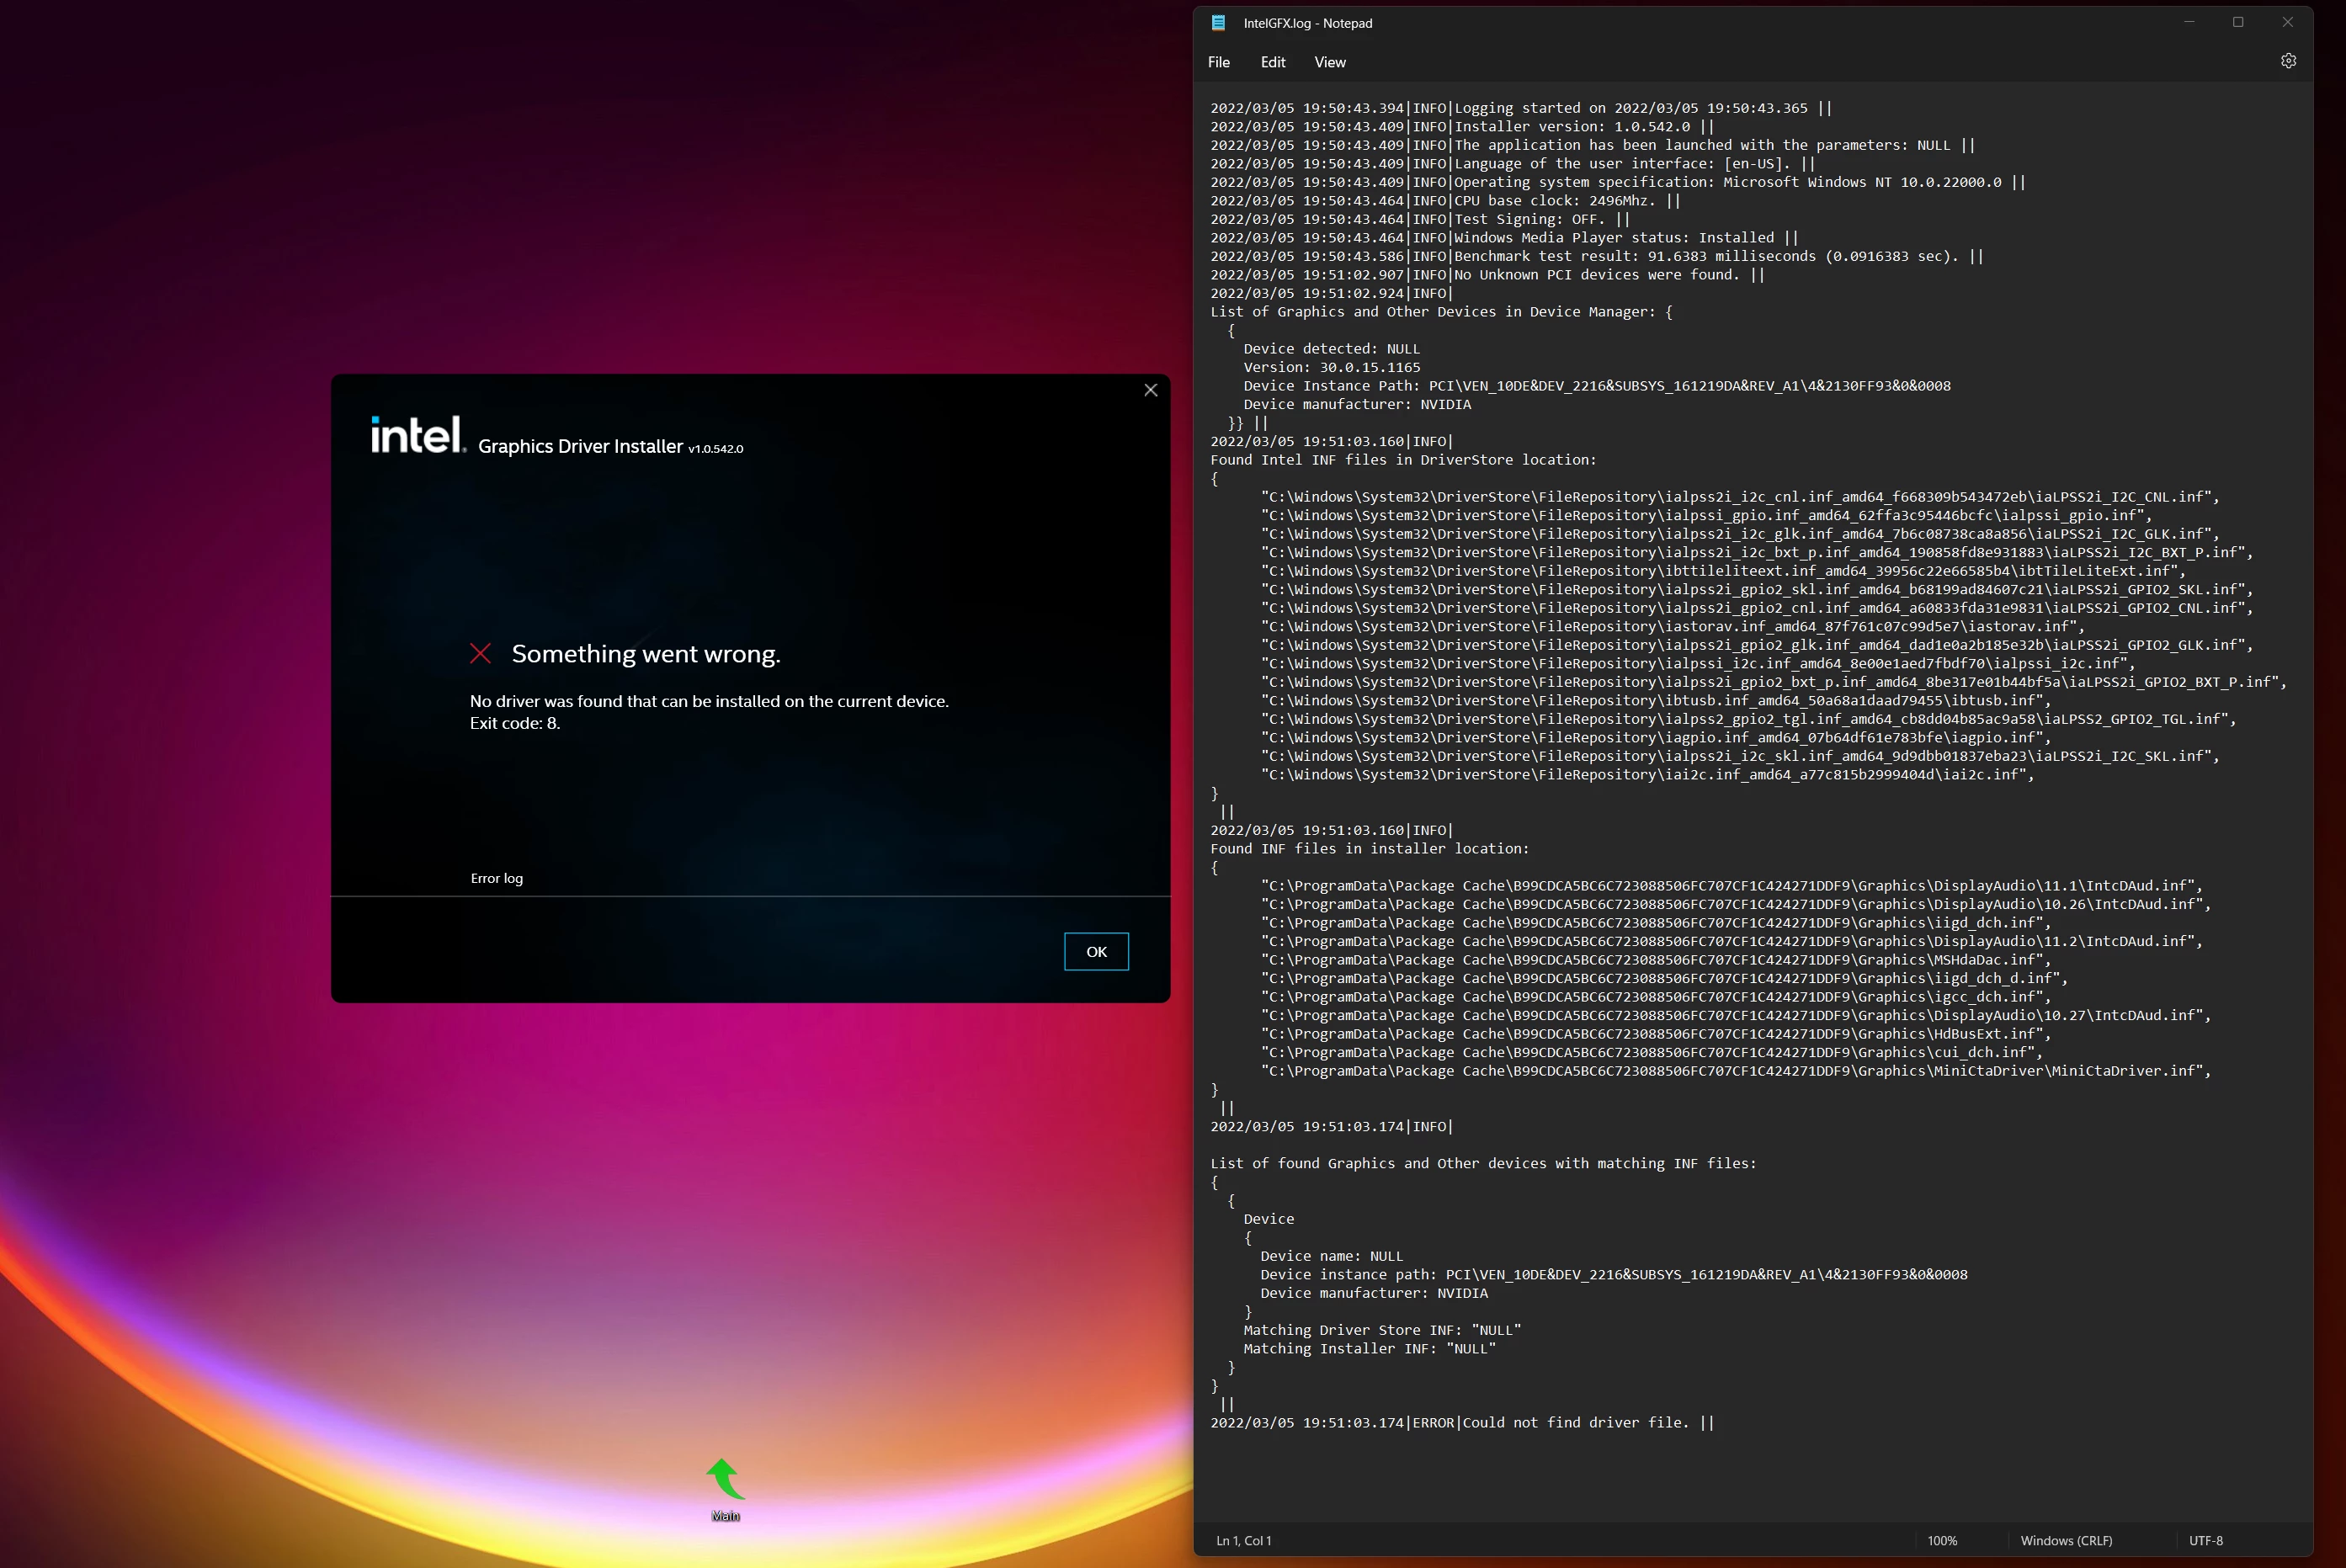
Task: Minimize the IntelGFX.log Notepad window
Action: (2189, 22)
